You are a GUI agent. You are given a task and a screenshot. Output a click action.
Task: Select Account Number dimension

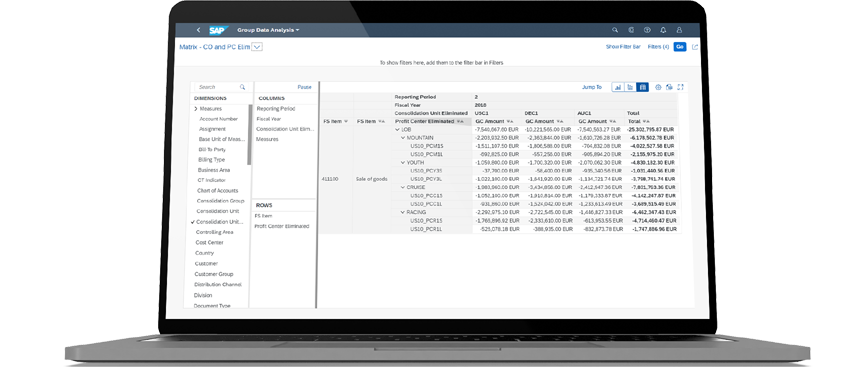(218, 119)
